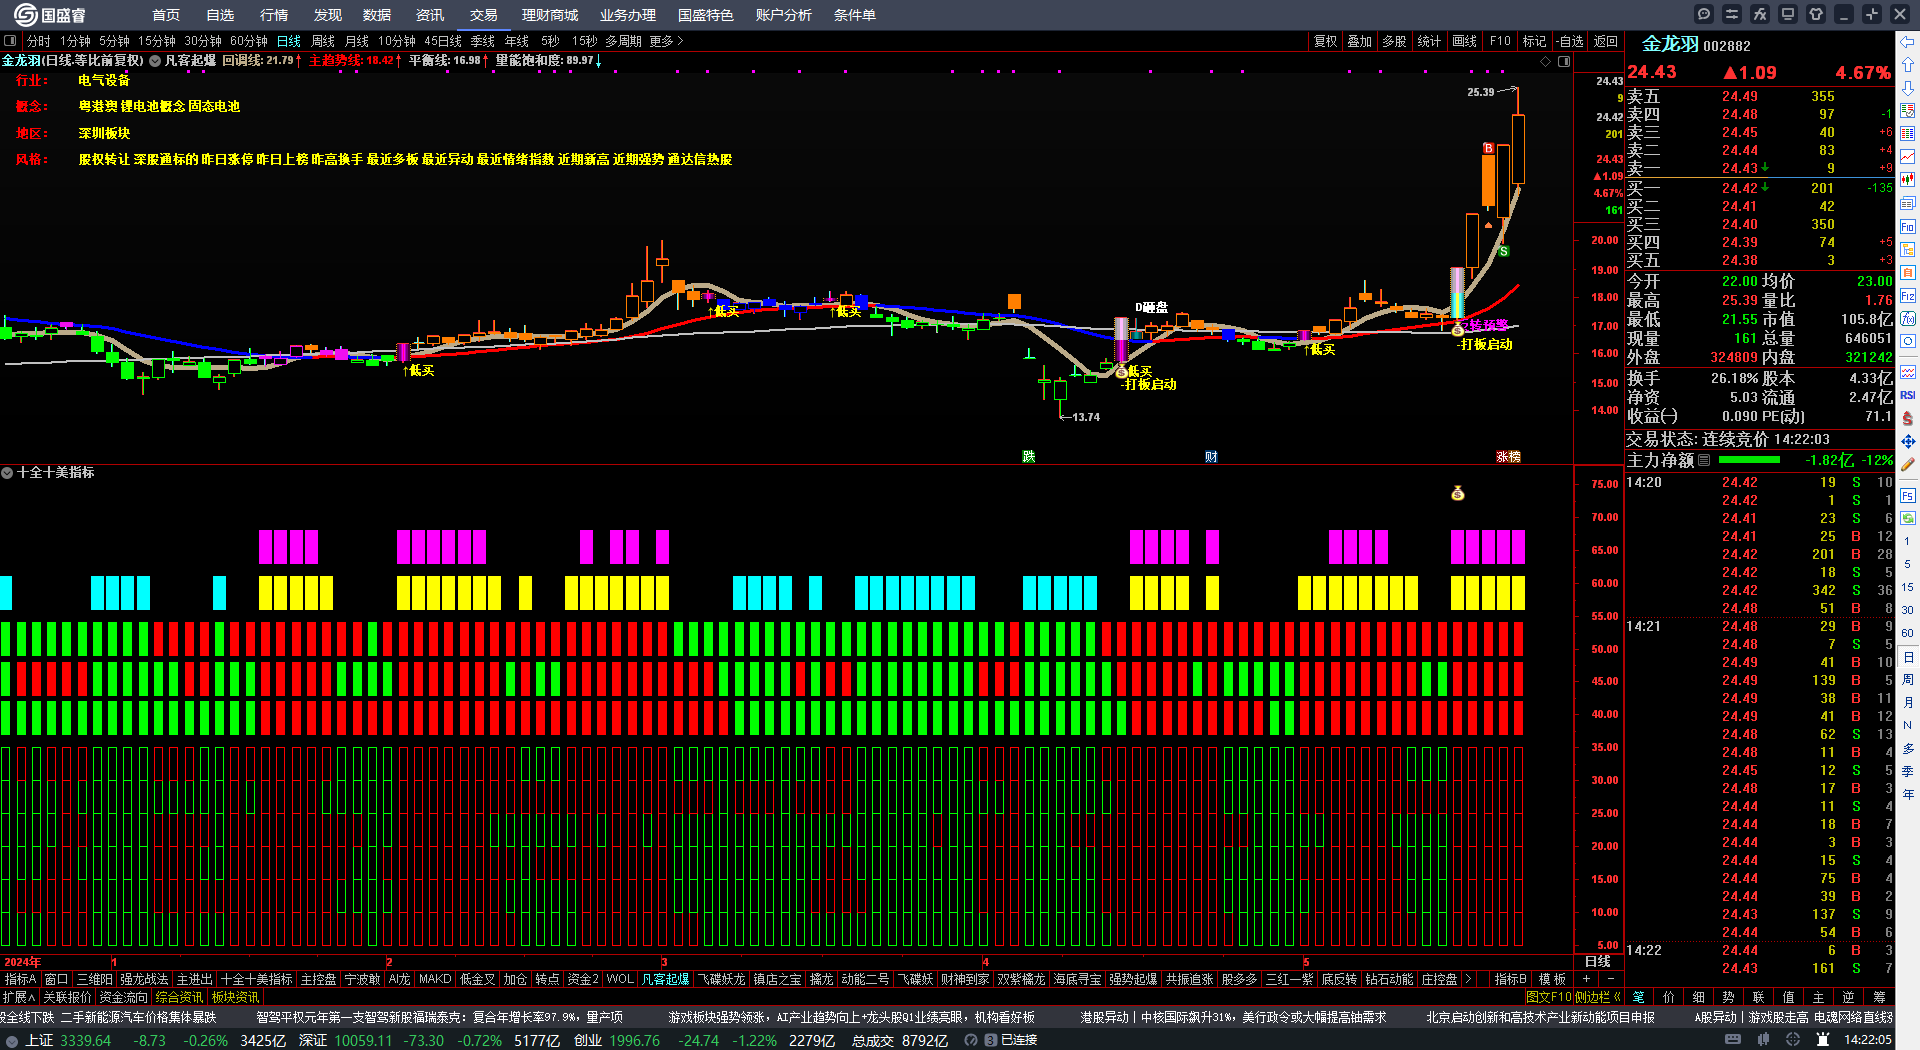Image resolution: width=1920 pixels, height=1050 pixels.
Task: Select the blue move cross-arrows sidebar icon
Action: [x=1908, y=441]
